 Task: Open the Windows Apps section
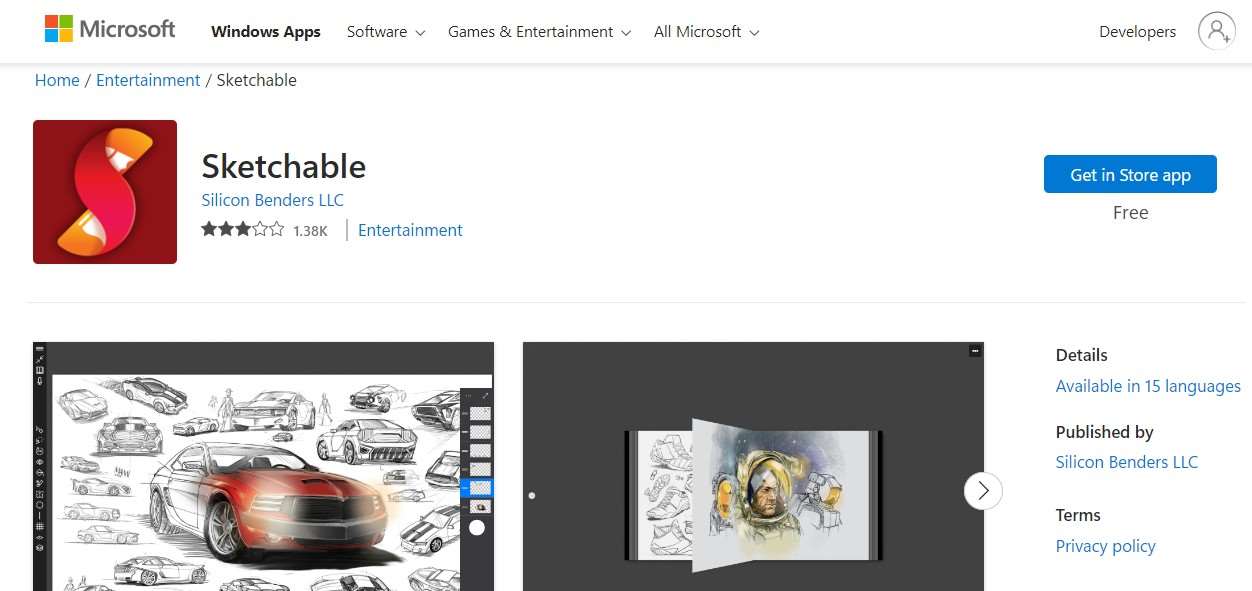coord(266,32)
